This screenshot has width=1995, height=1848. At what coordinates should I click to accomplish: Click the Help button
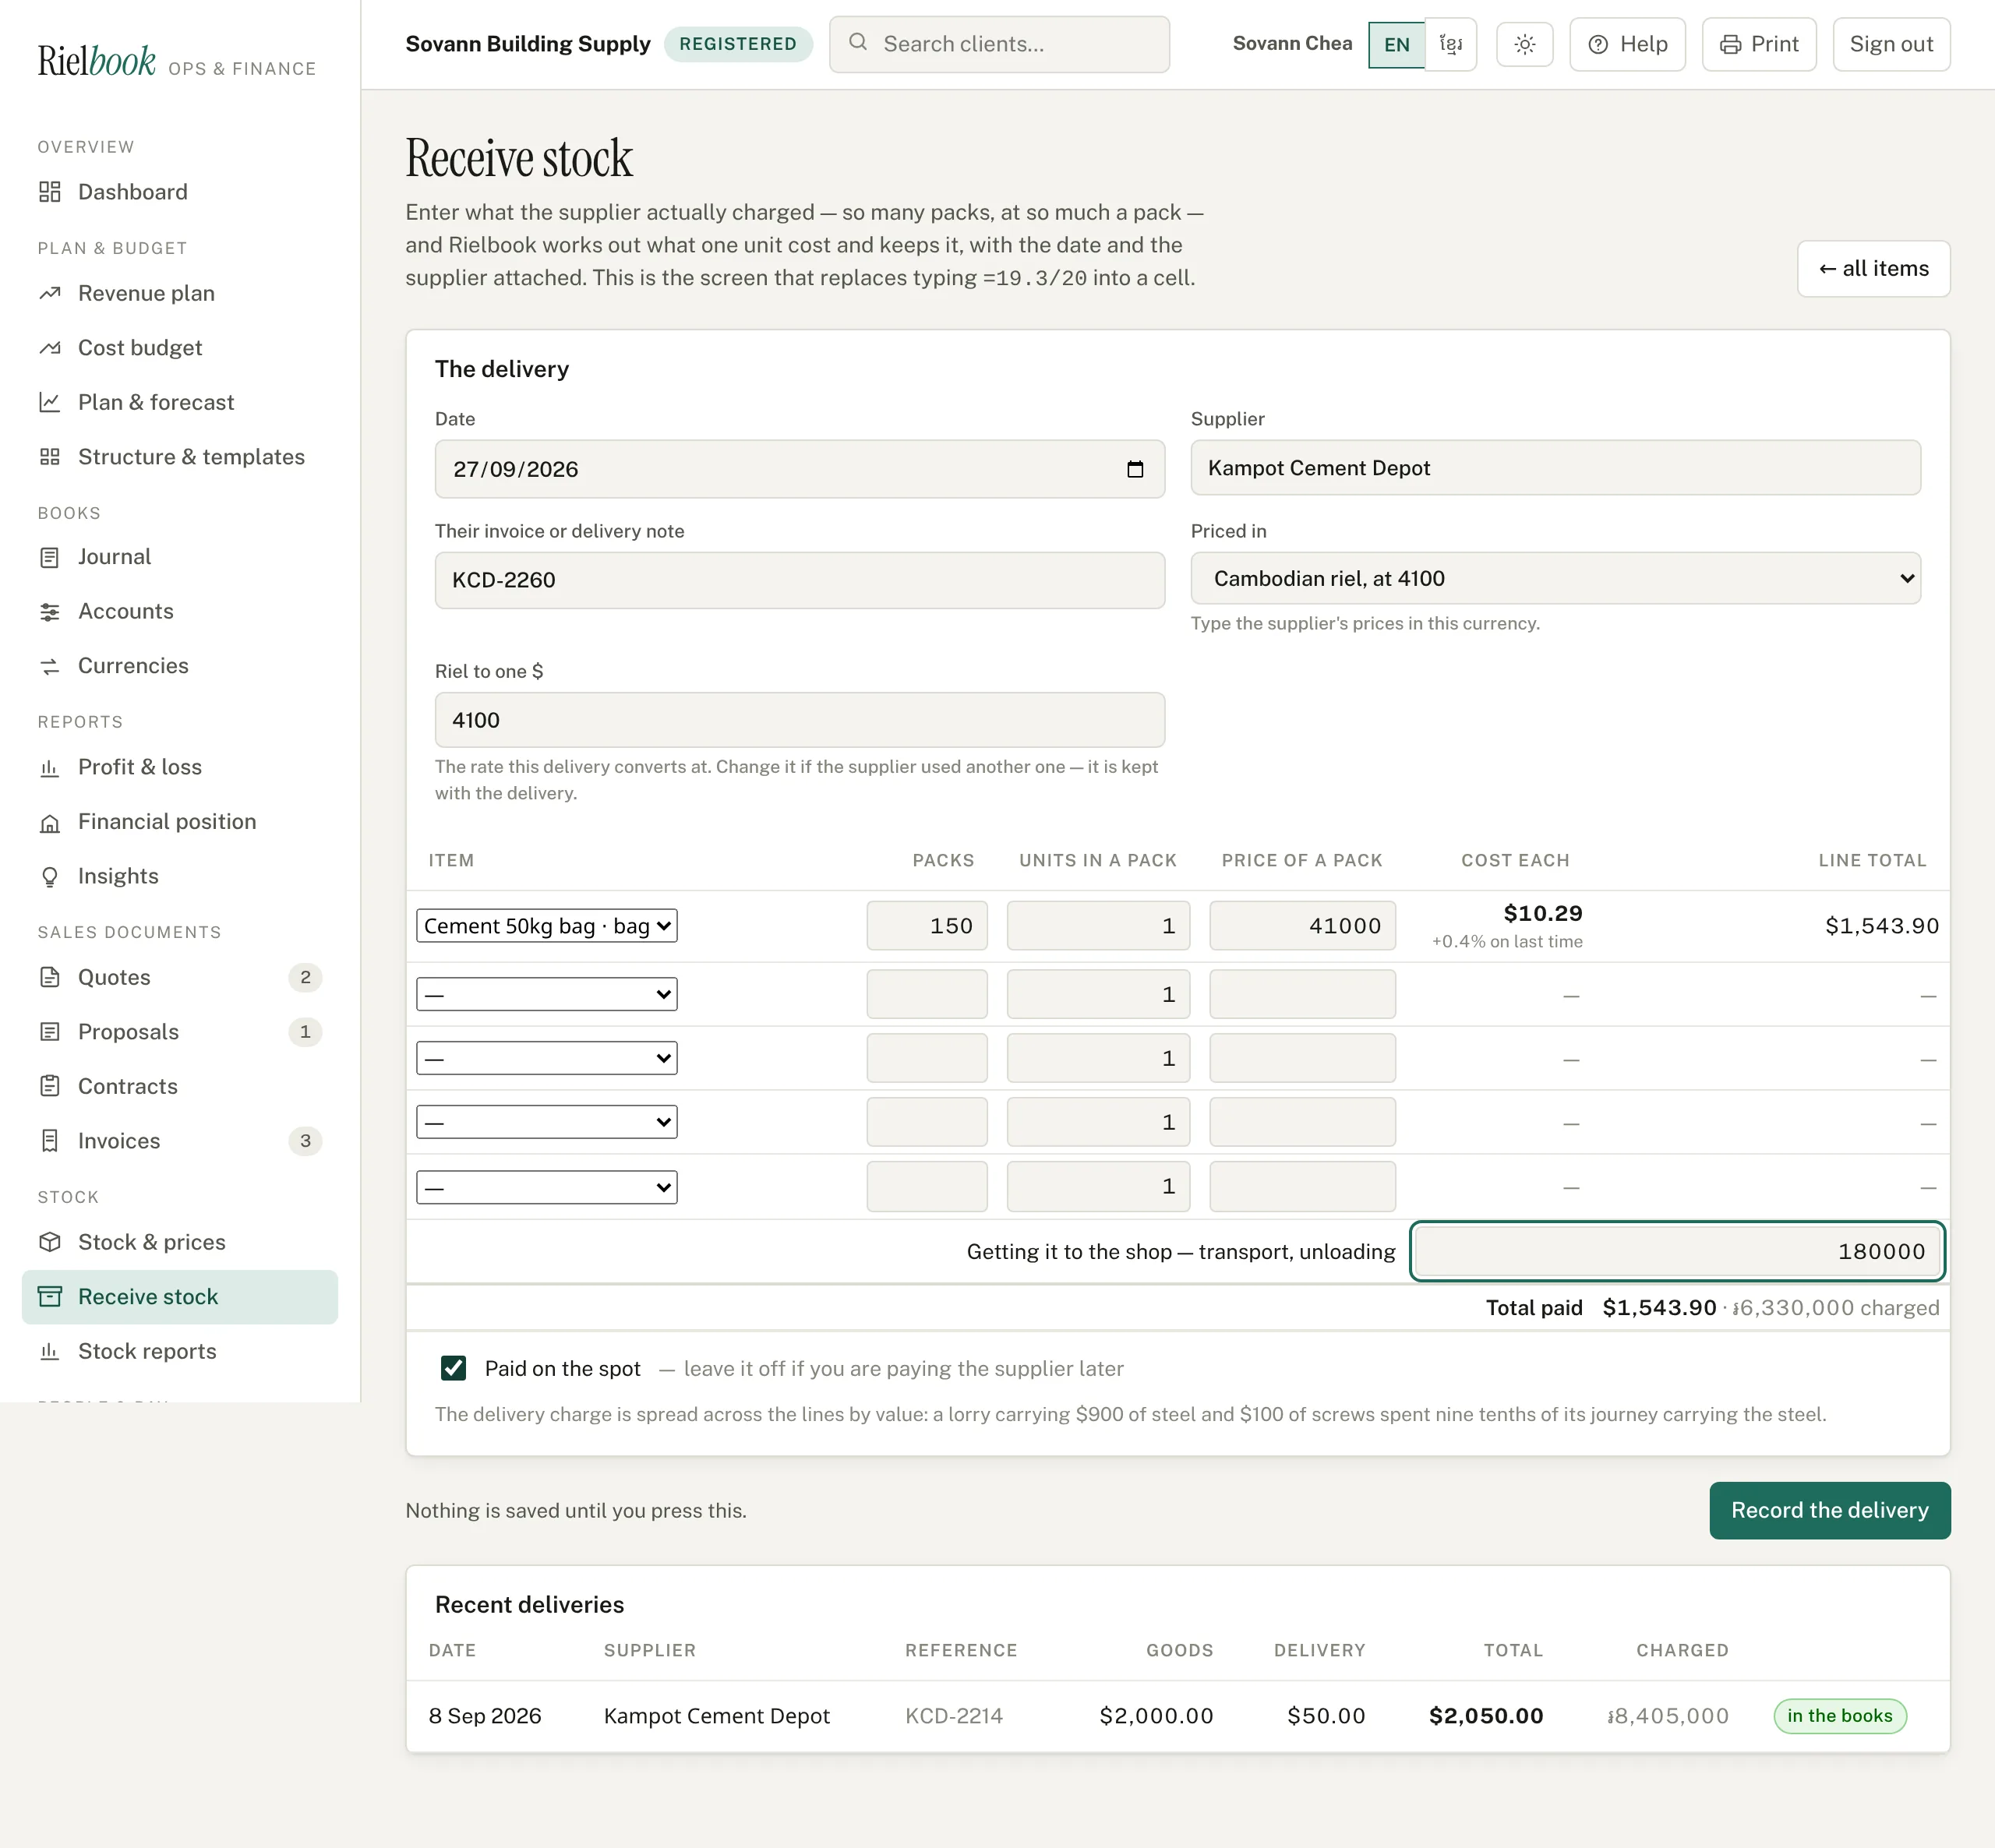1627,44
